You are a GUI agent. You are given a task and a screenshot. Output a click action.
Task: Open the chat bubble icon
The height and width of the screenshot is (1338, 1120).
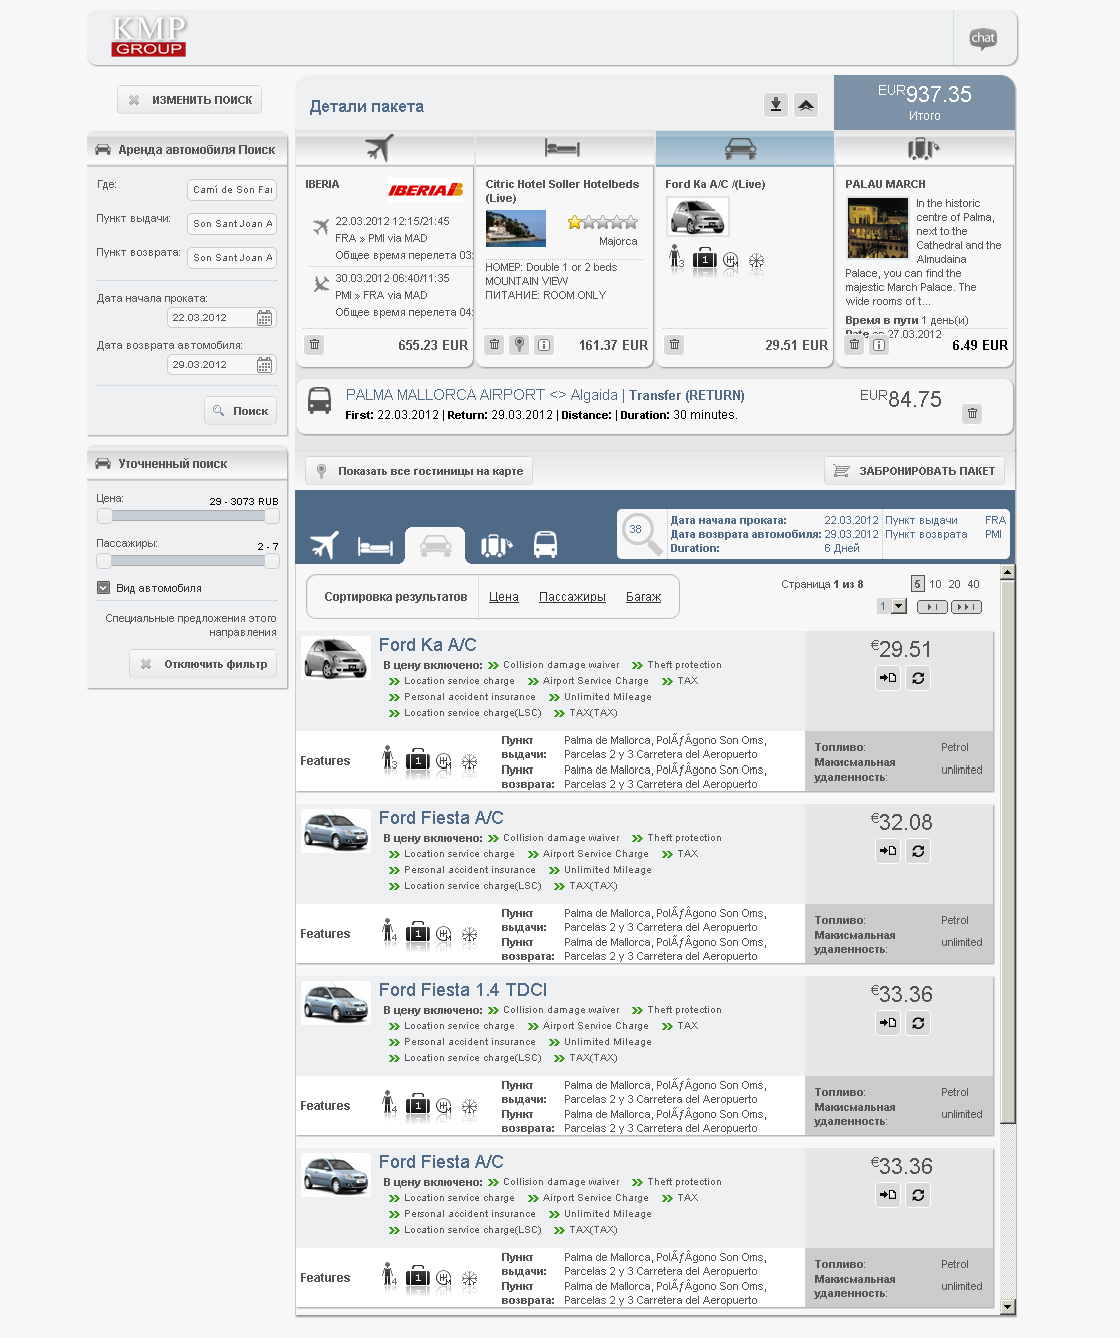point(983,39)
